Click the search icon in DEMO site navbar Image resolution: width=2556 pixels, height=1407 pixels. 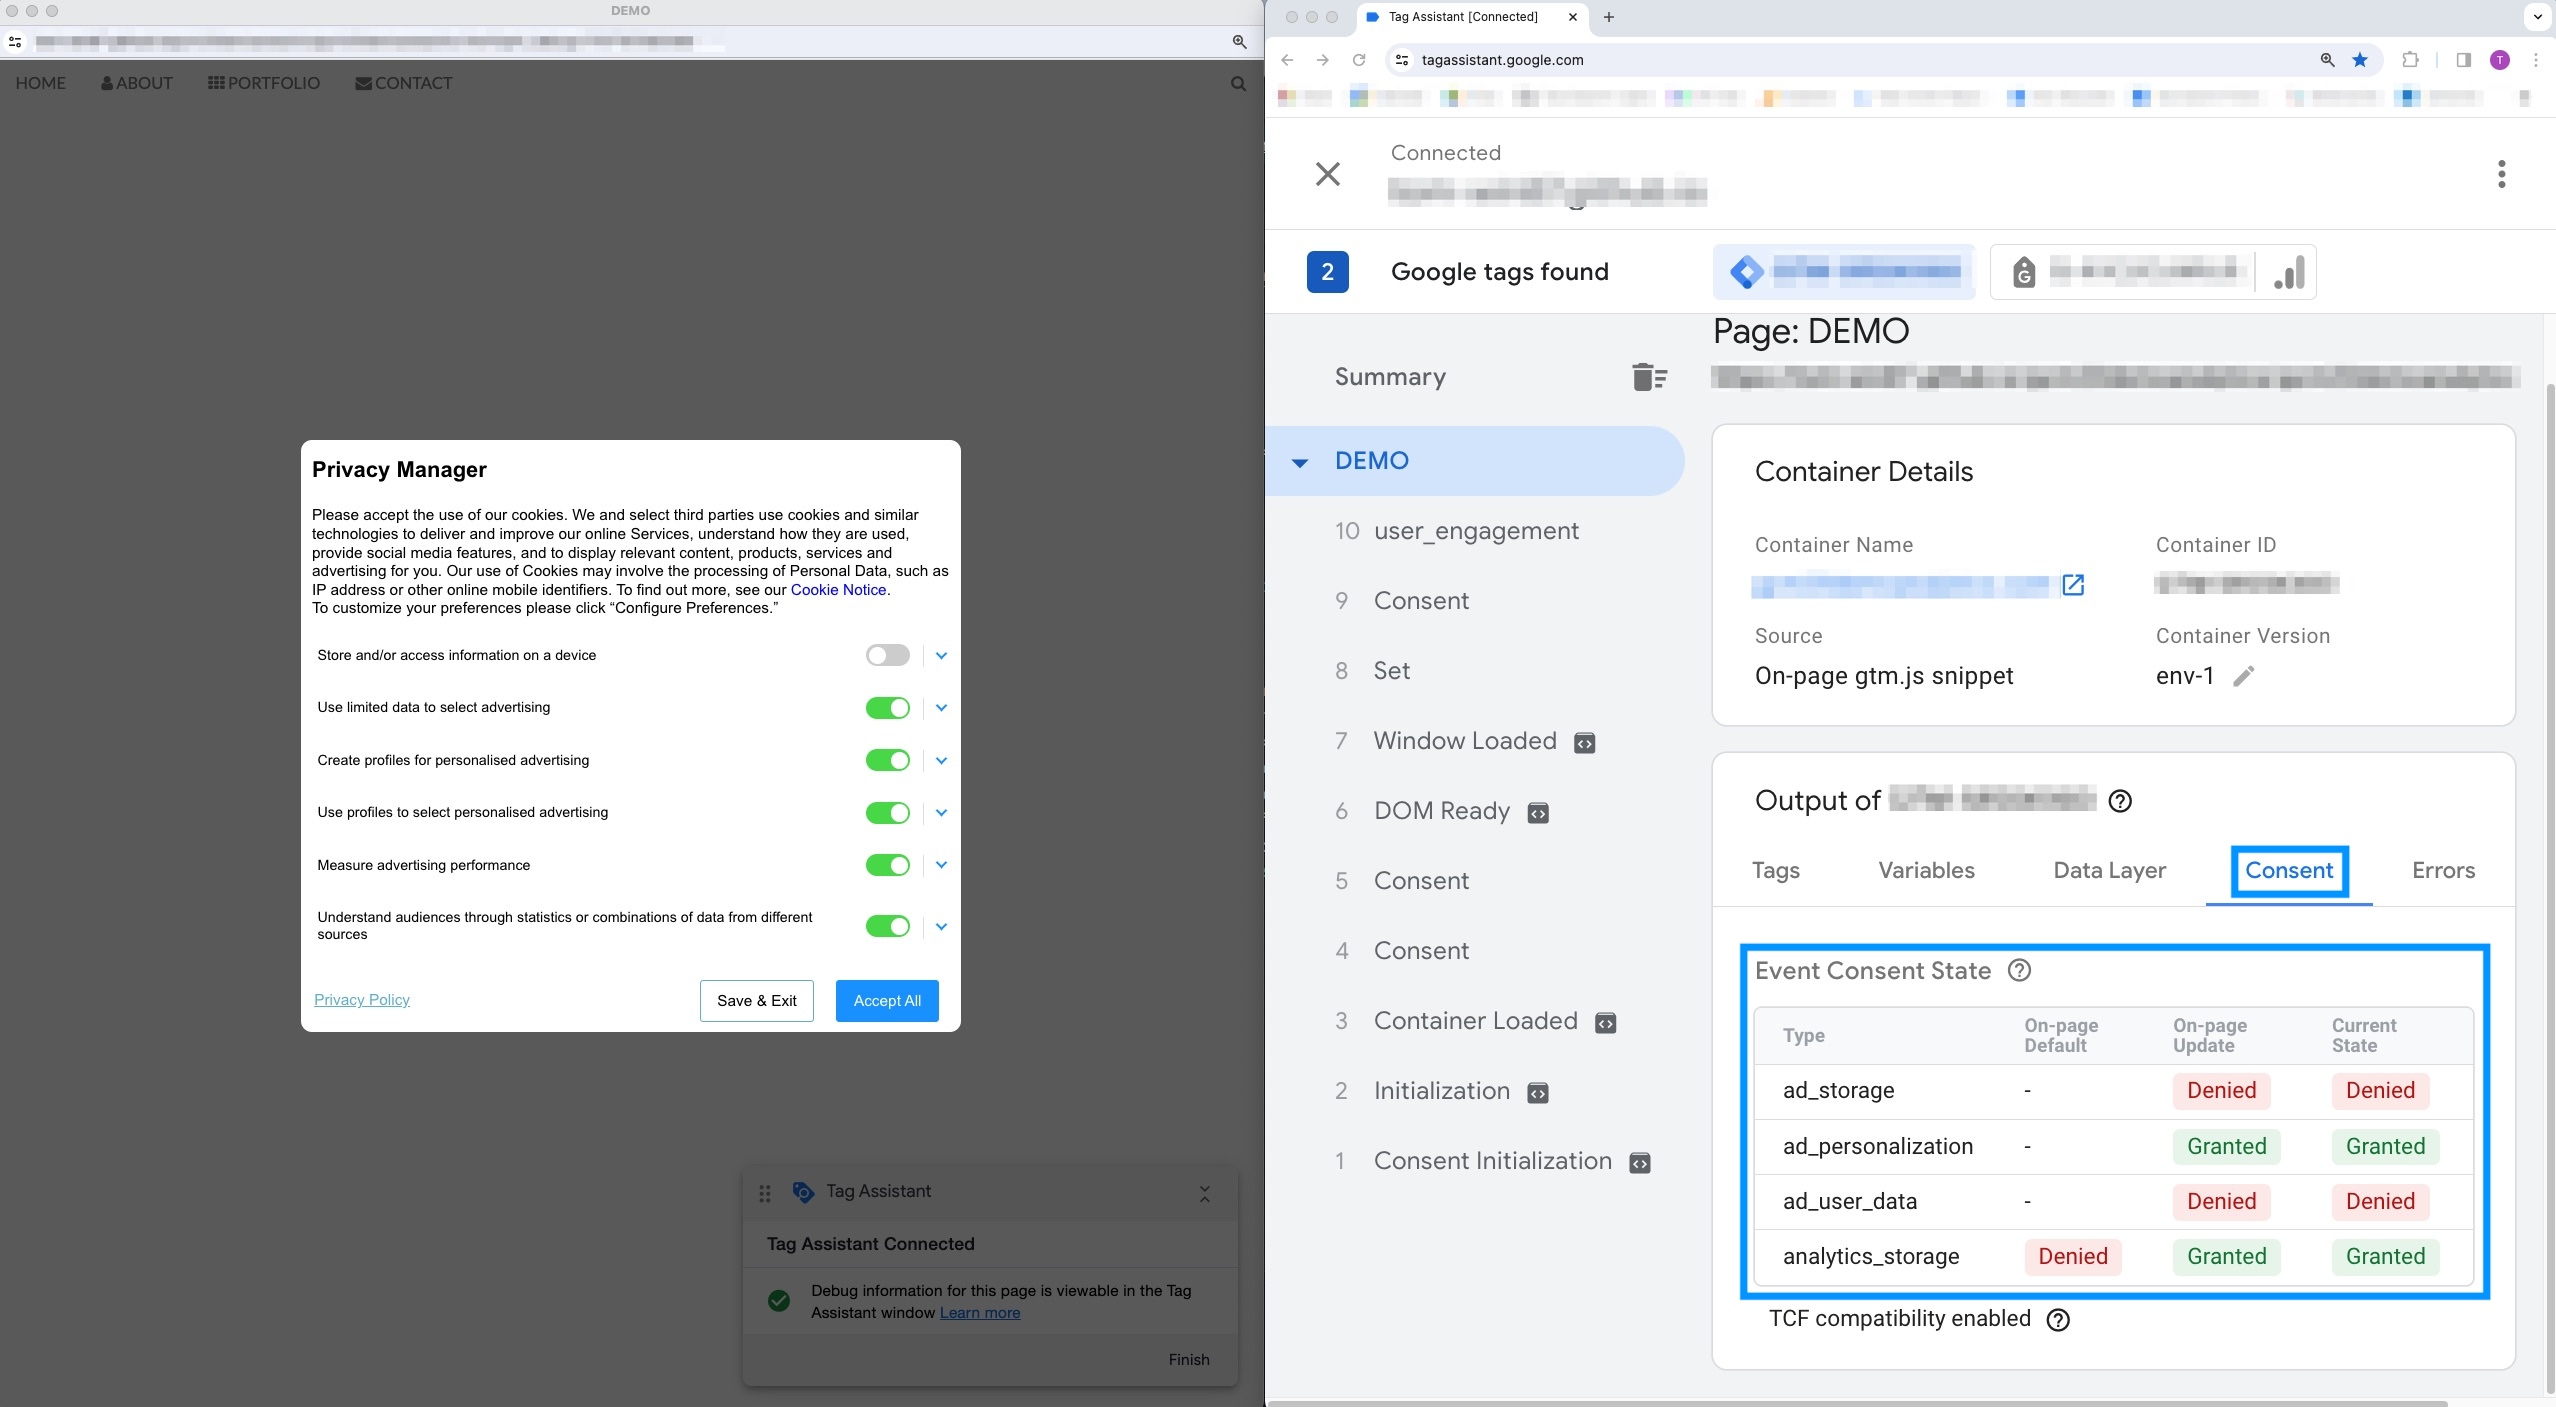click(1238, 84)
